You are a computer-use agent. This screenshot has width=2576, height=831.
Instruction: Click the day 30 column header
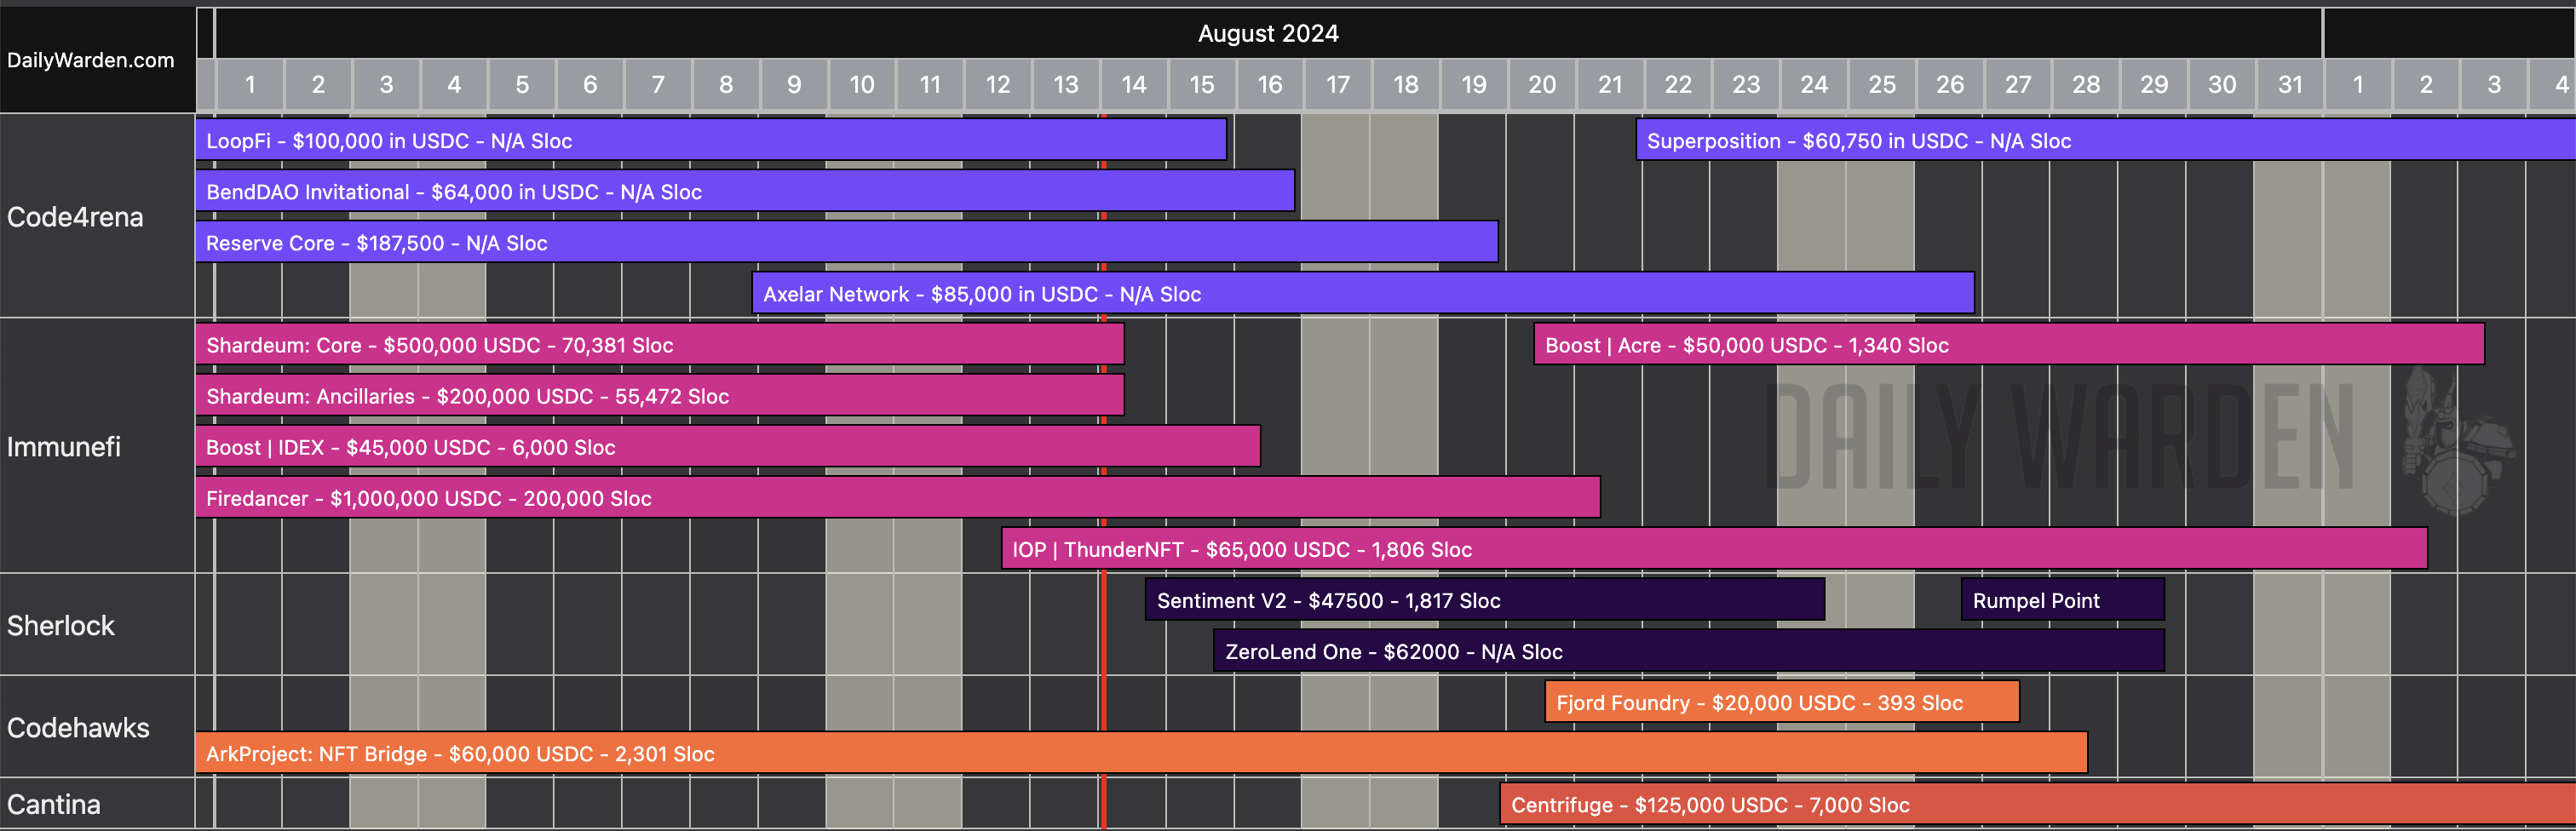[x=2222, y=84]
